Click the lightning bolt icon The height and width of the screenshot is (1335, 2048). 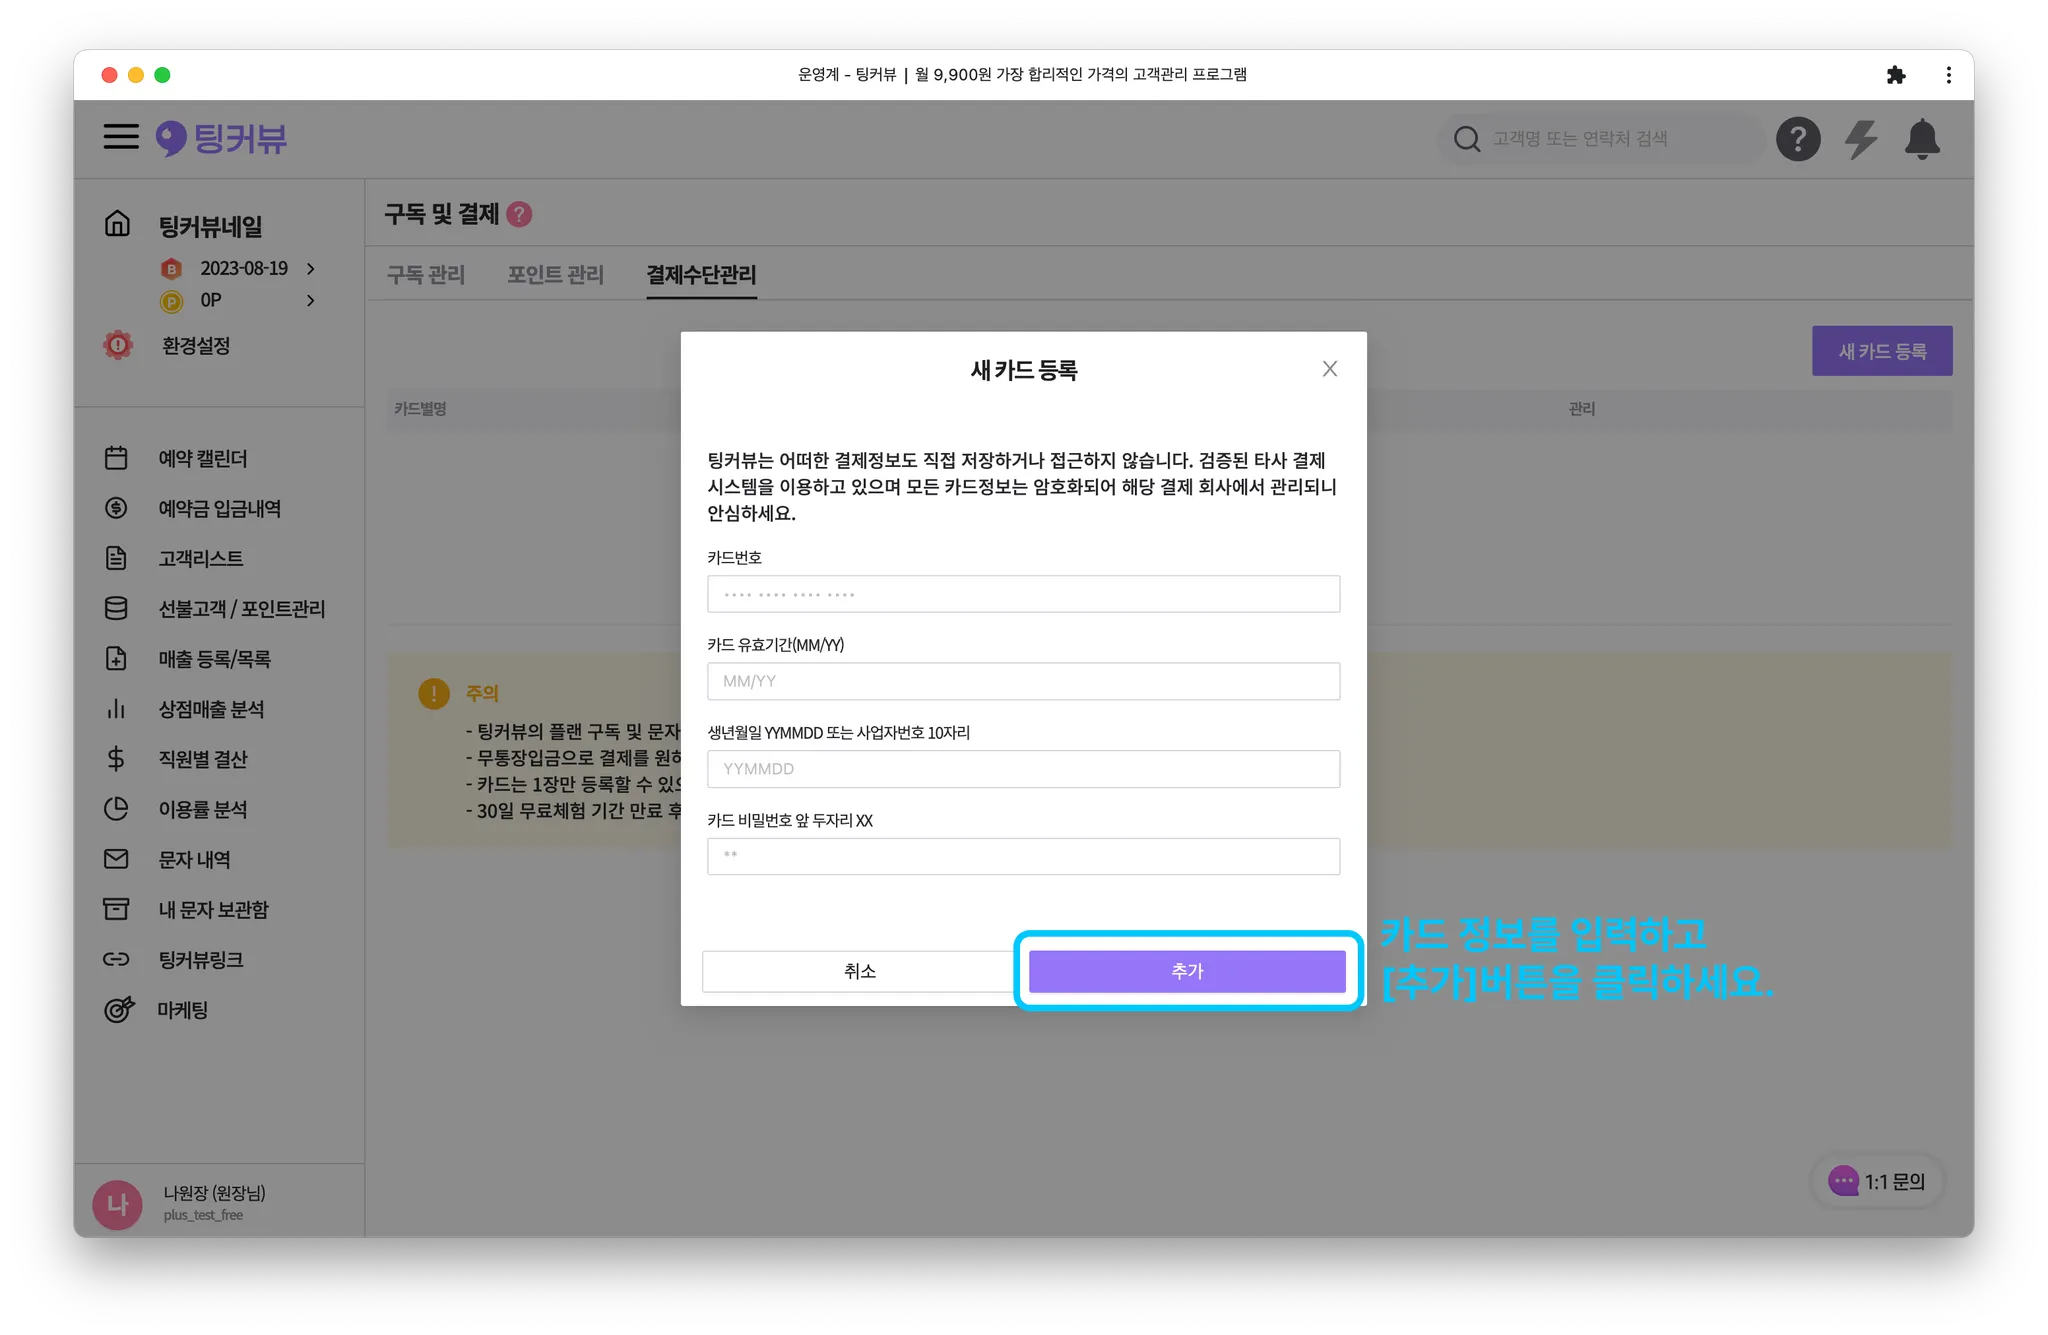(x=1860, y=139)
